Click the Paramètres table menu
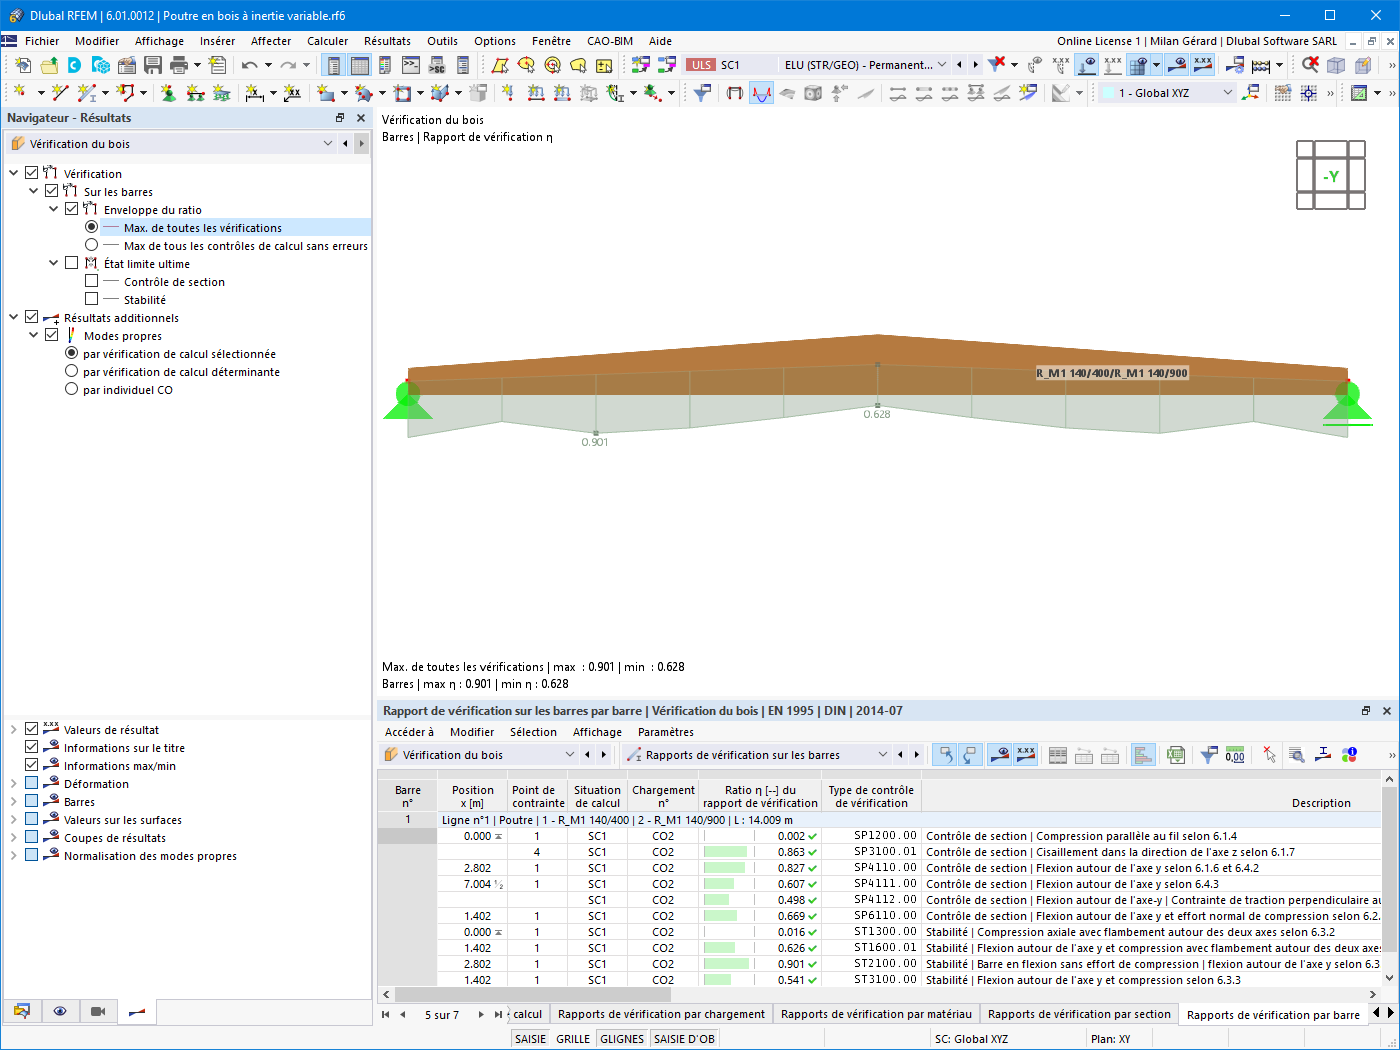1400x1050 pixels. point(666,732)
